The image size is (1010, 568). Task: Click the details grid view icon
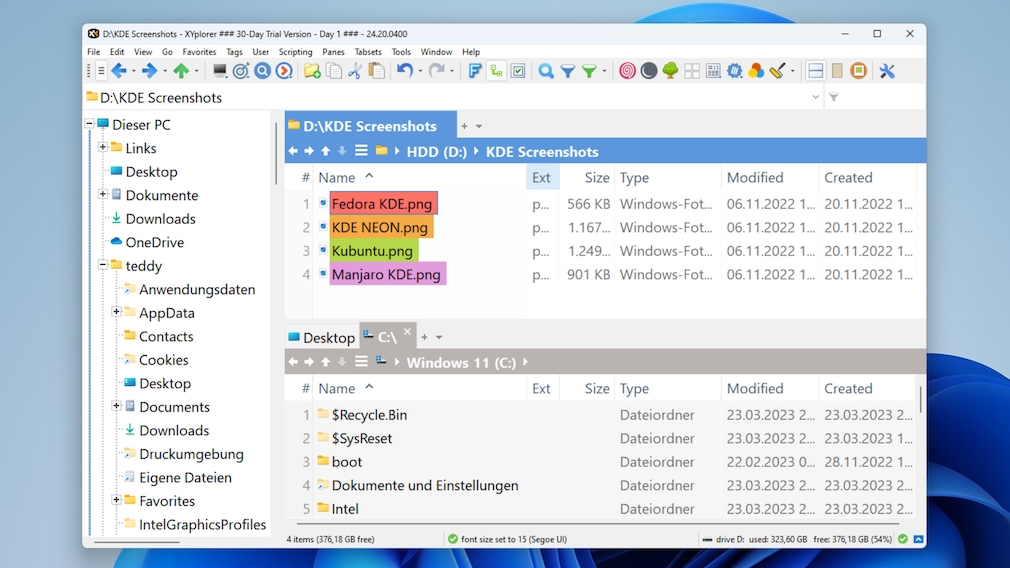[713, 71]
